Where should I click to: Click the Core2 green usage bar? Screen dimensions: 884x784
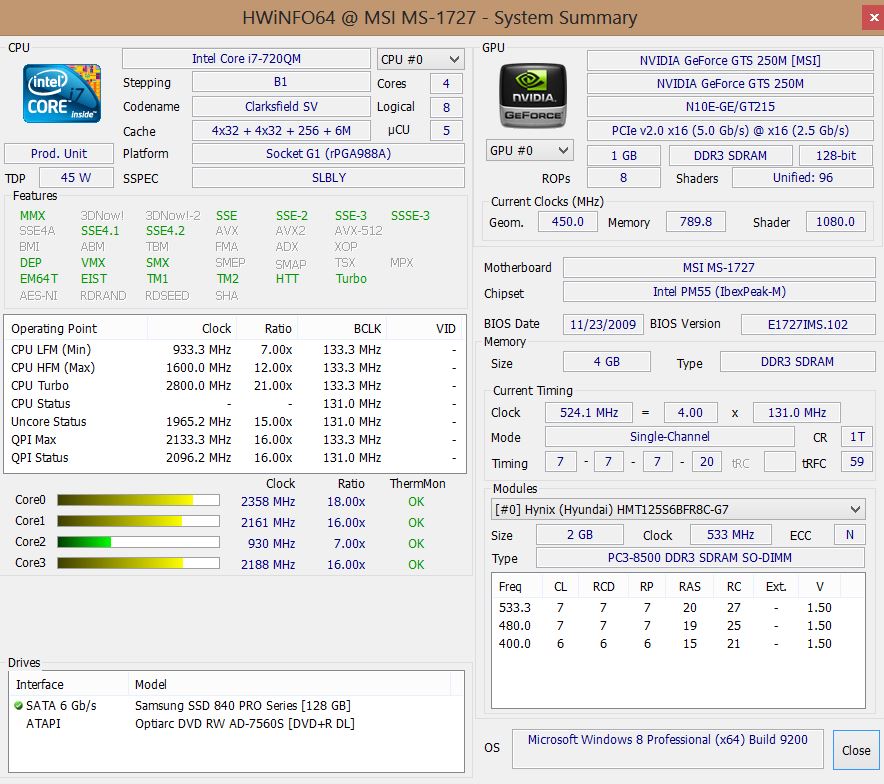point(138,542)
